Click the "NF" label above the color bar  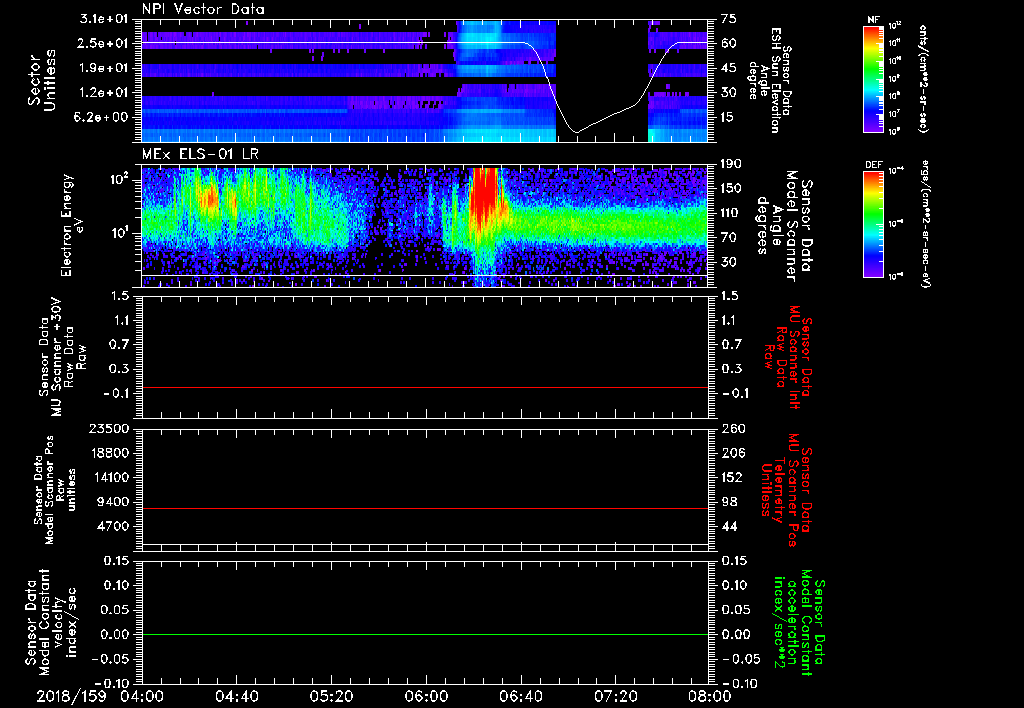(x=873, y=20)
